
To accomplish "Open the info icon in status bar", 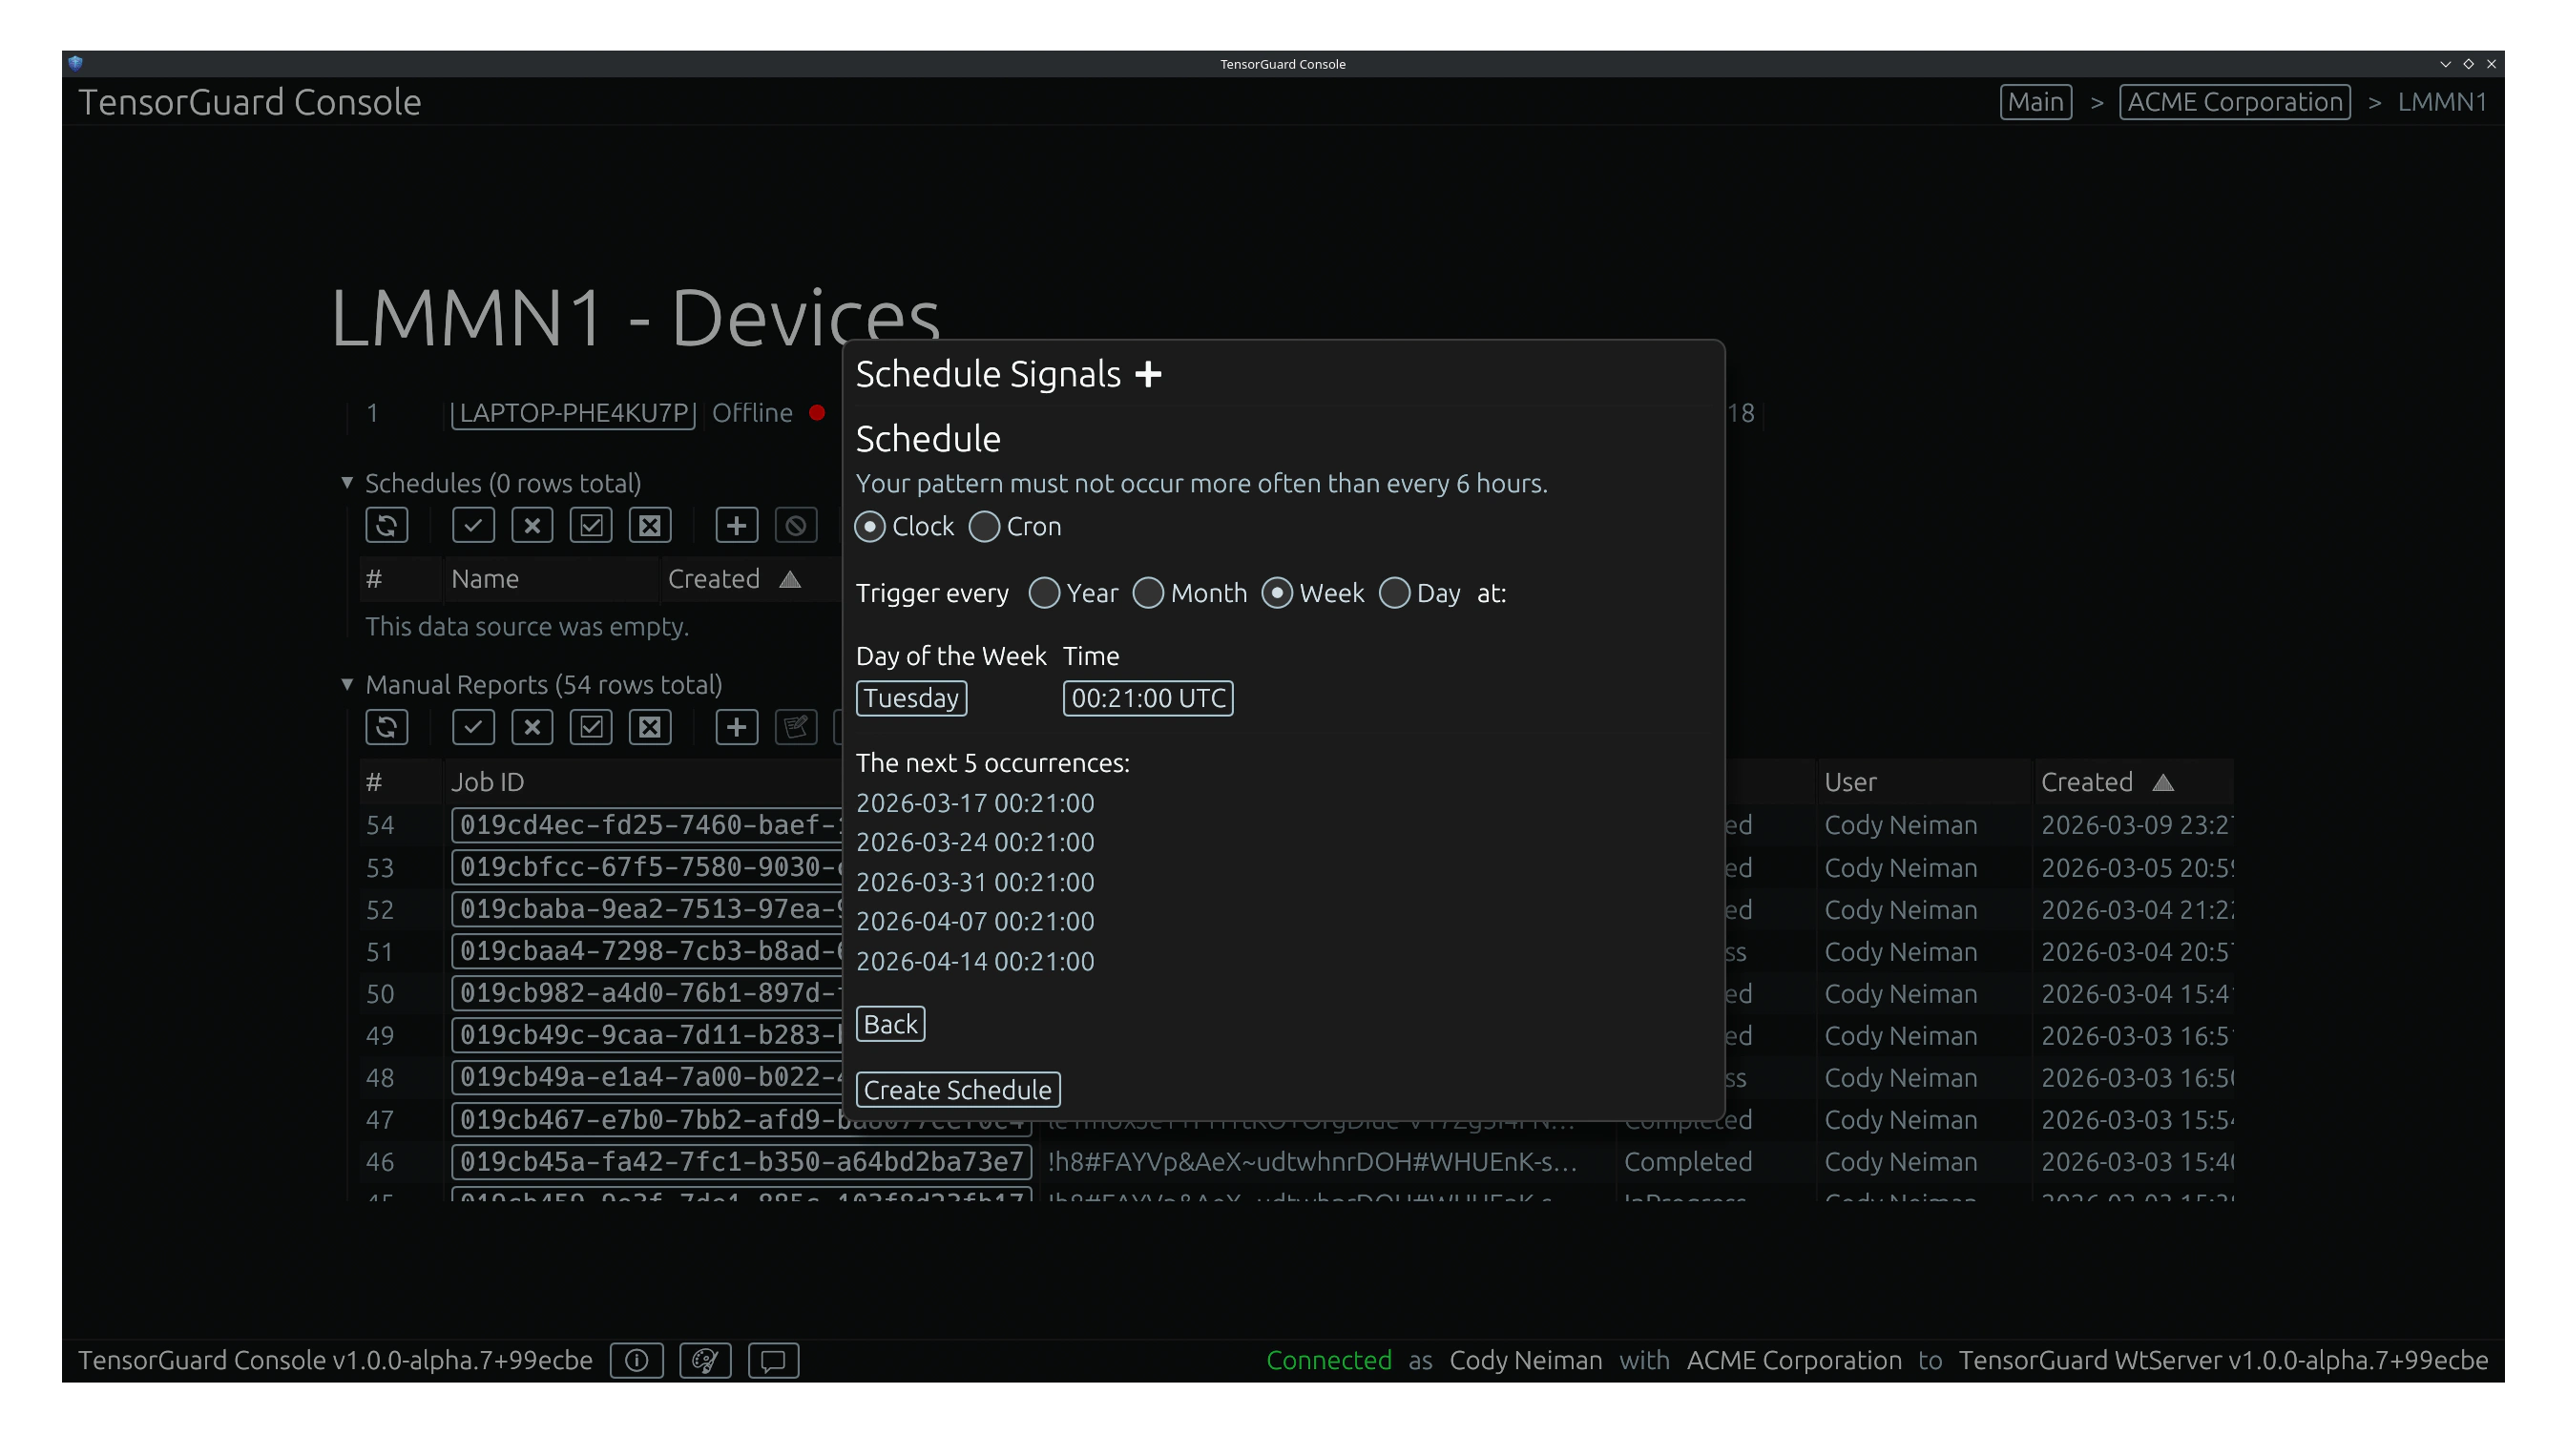I will [x=636, y=1360].
